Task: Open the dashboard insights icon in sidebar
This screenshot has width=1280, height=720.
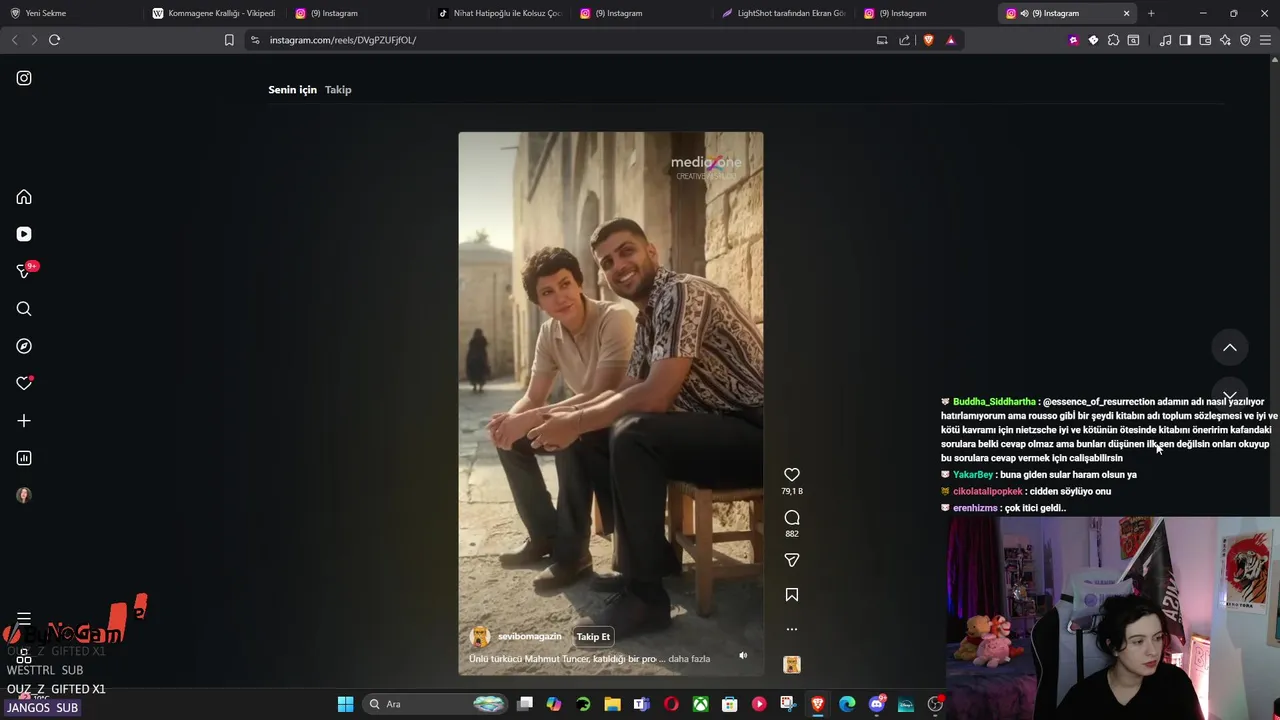Action: tap(24, 458)
